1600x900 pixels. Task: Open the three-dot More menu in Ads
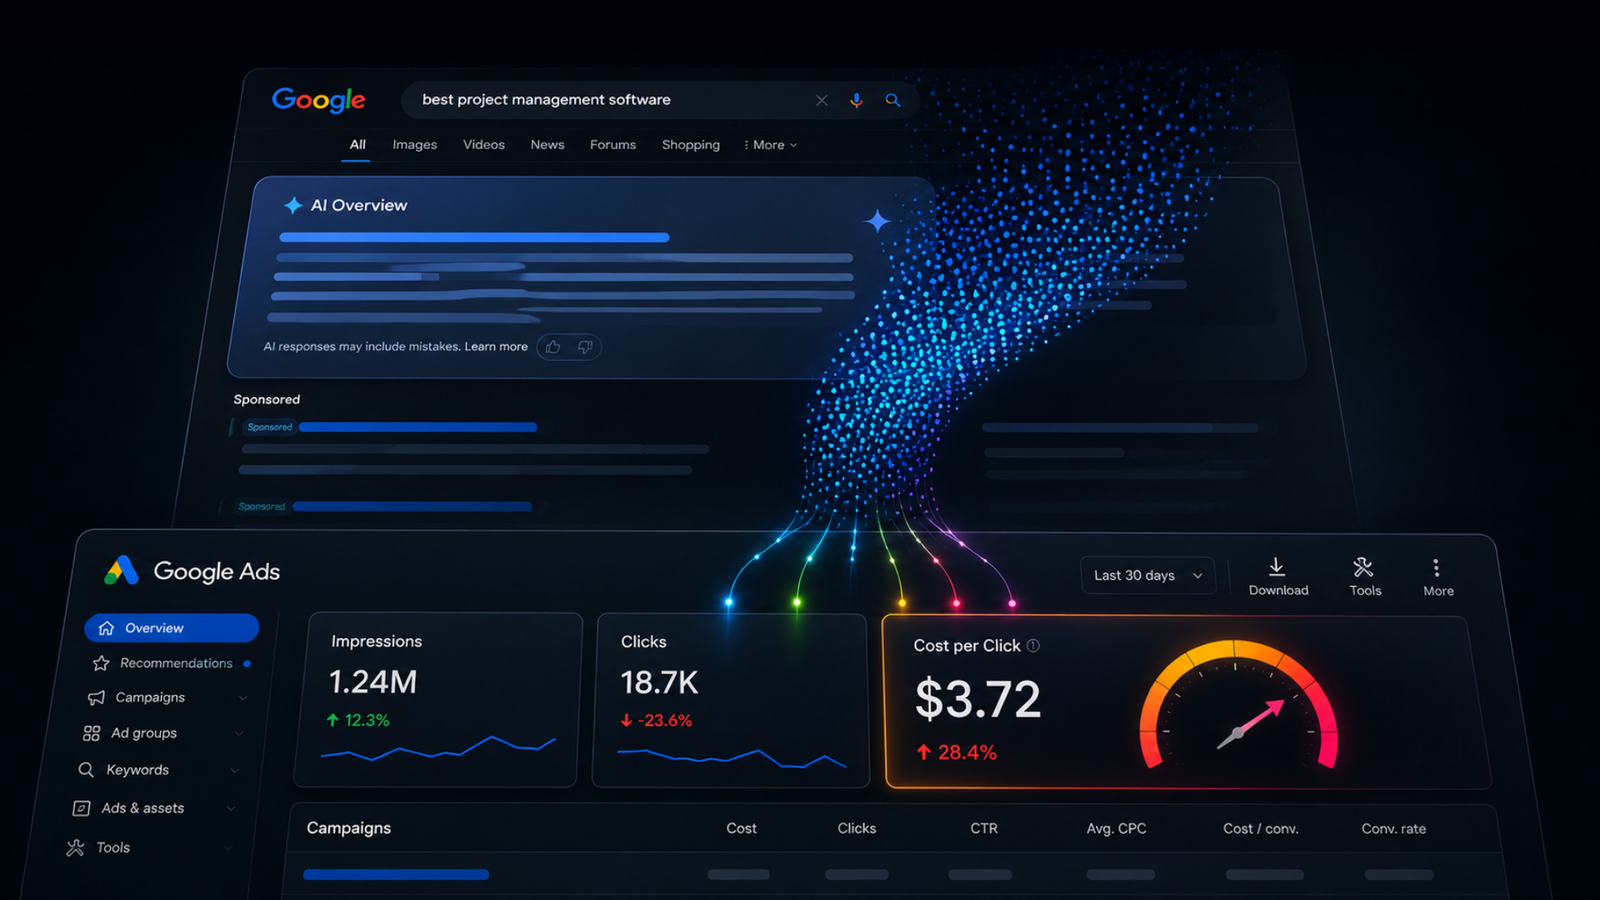pyautogui.click(x=1436, y=567)
